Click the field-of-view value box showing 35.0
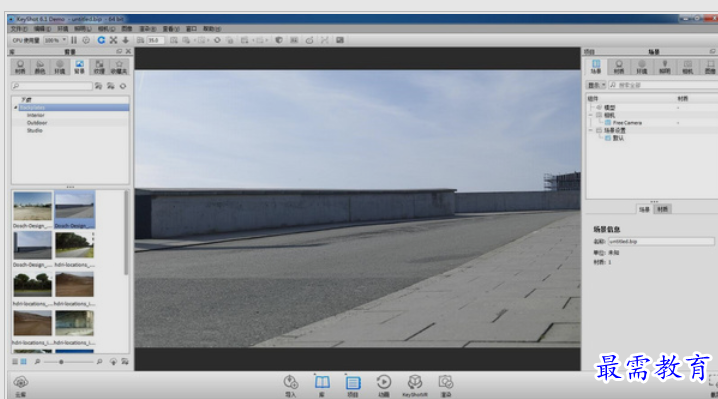 [x=155, y=40]
